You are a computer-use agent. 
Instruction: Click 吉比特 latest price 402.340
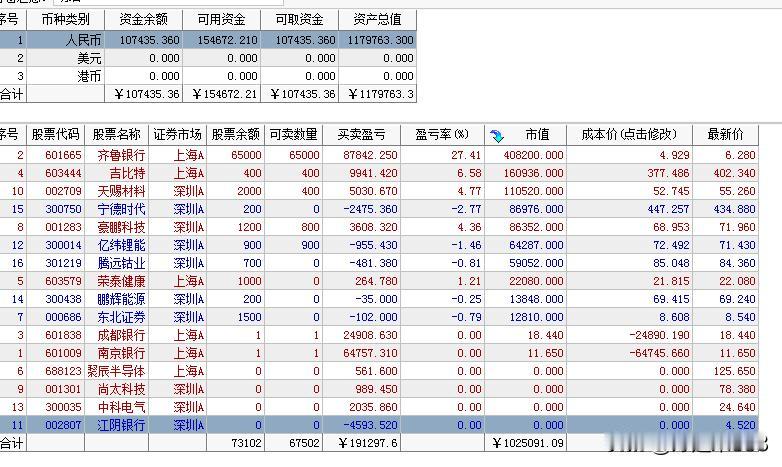point(734,173)
